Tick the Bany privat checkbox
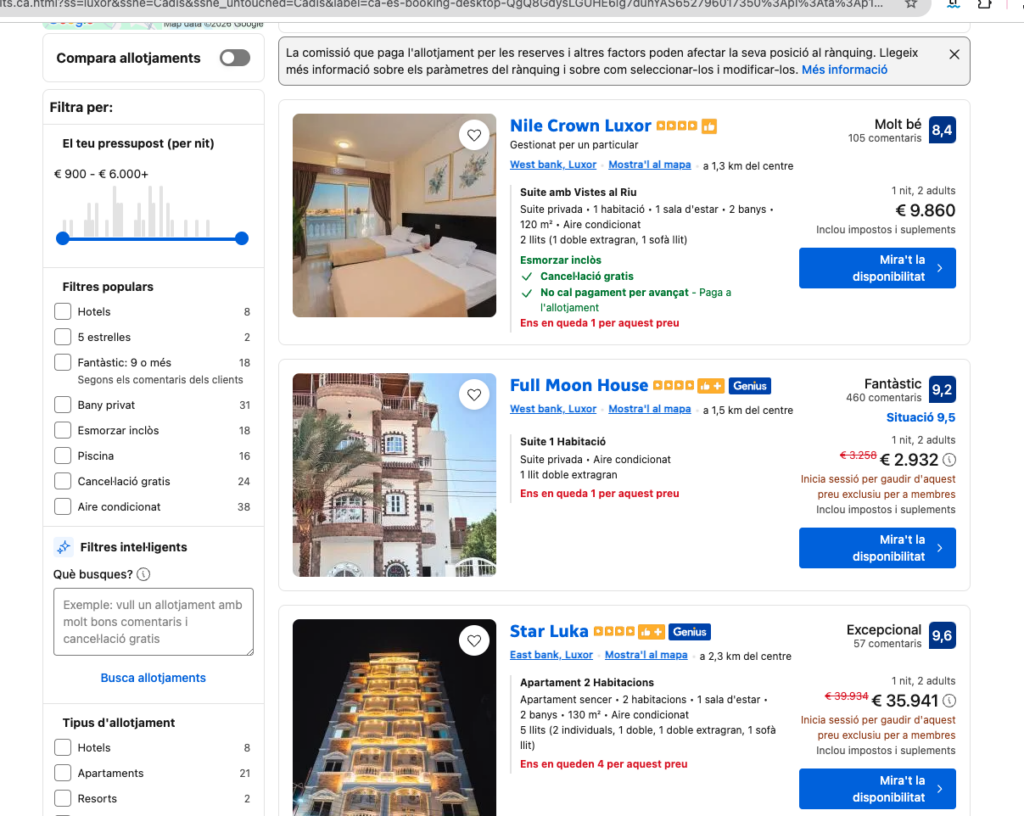The width and height of the screenshot is (1024, 816). pyautogui.click(x=63, y=405)
